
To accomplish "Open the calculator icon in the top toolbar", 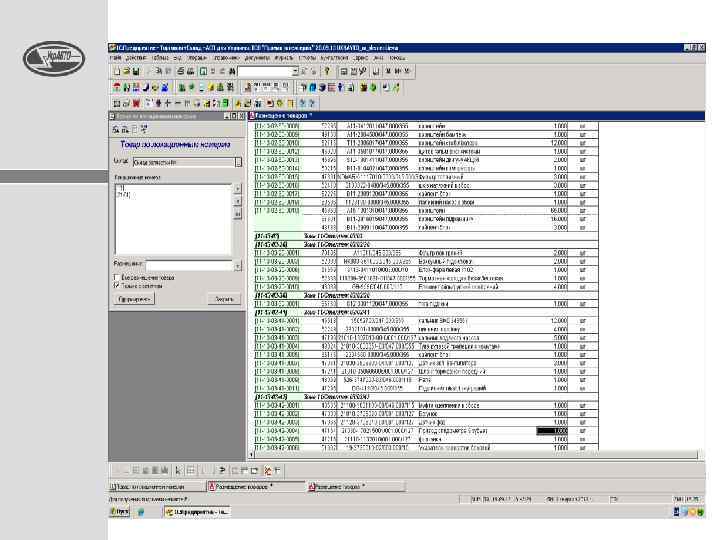I will [x=343, y=71].
